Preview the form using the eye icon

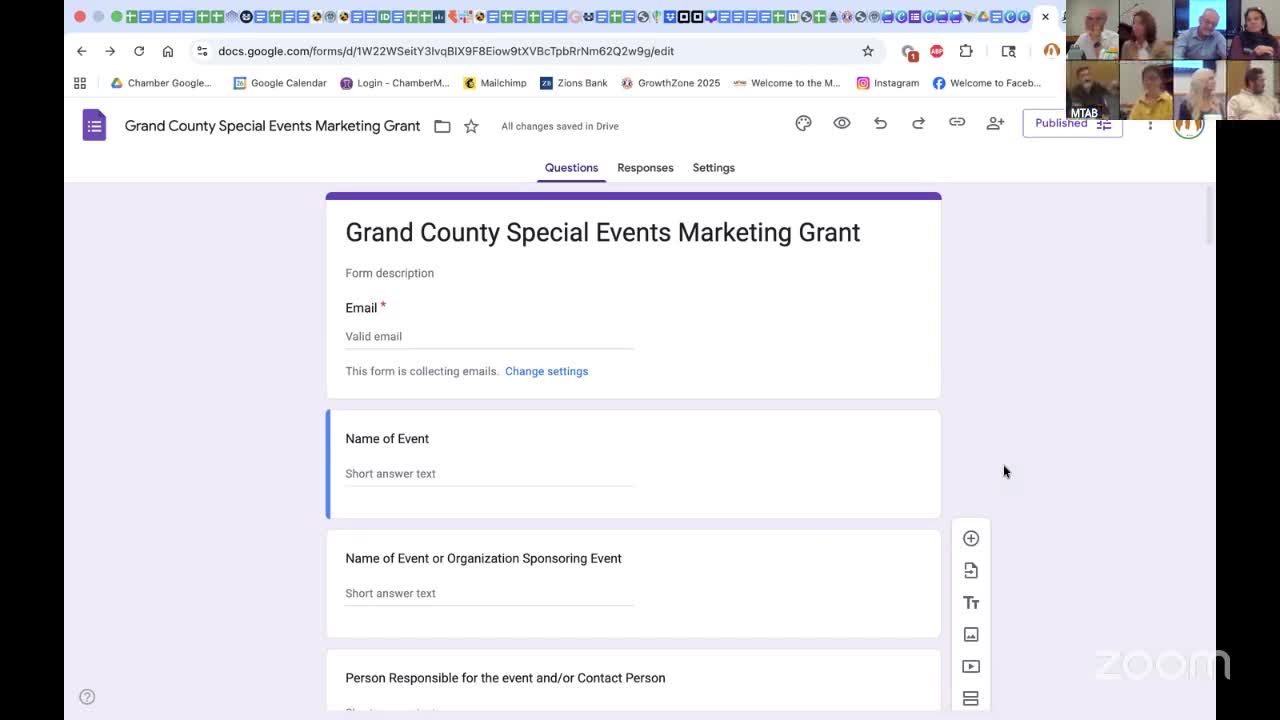tap(841, 122)
